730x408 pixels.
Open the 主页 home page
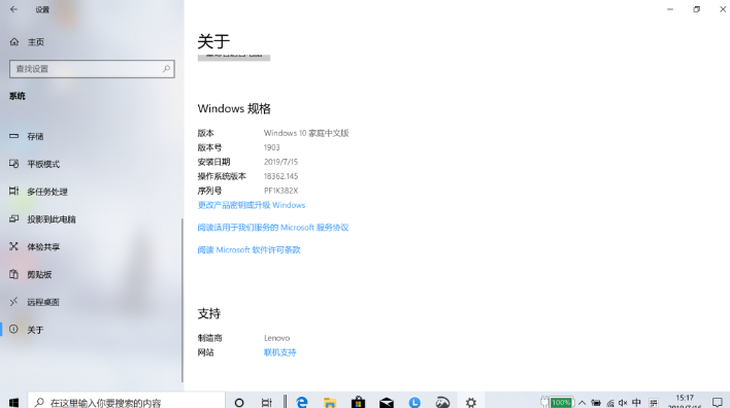35,42
